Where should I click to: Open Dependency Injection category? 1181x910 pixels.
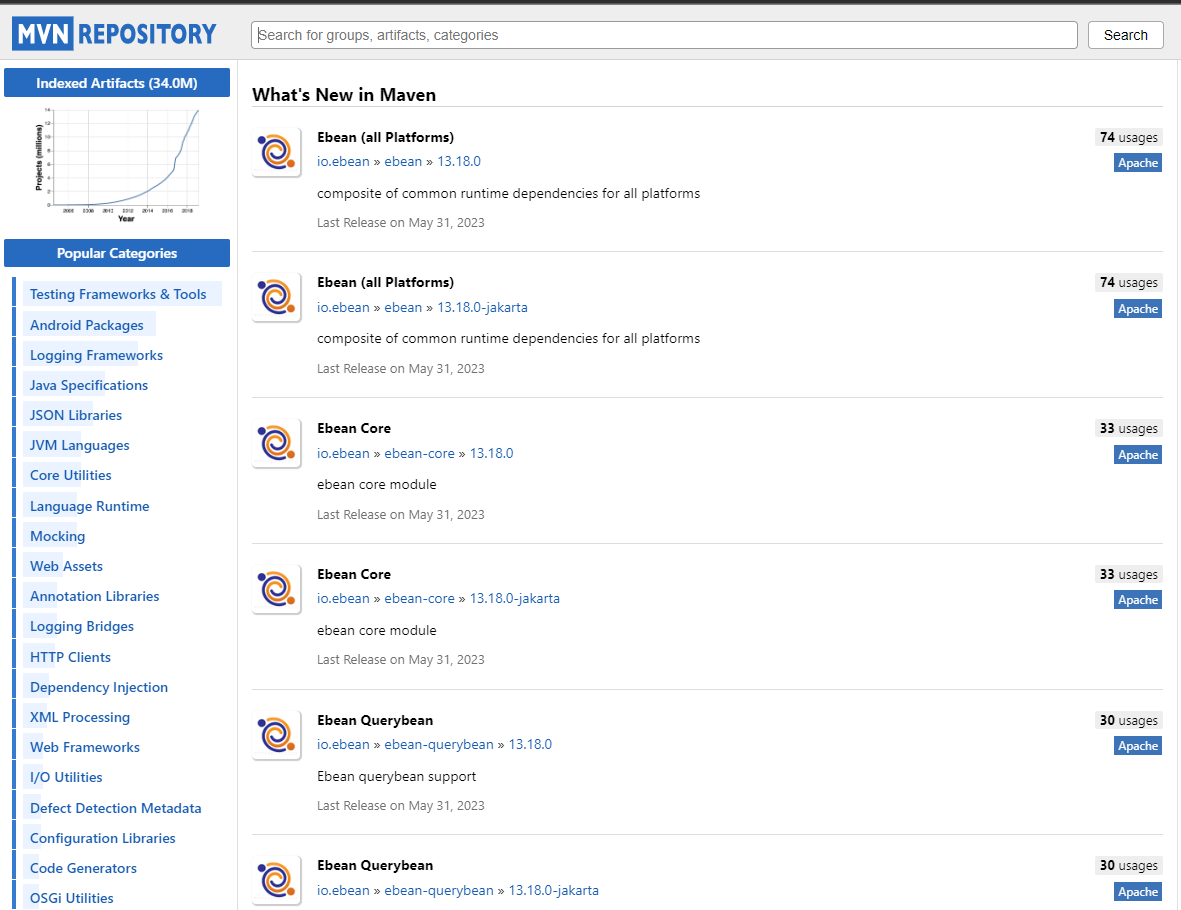[99, 687]
